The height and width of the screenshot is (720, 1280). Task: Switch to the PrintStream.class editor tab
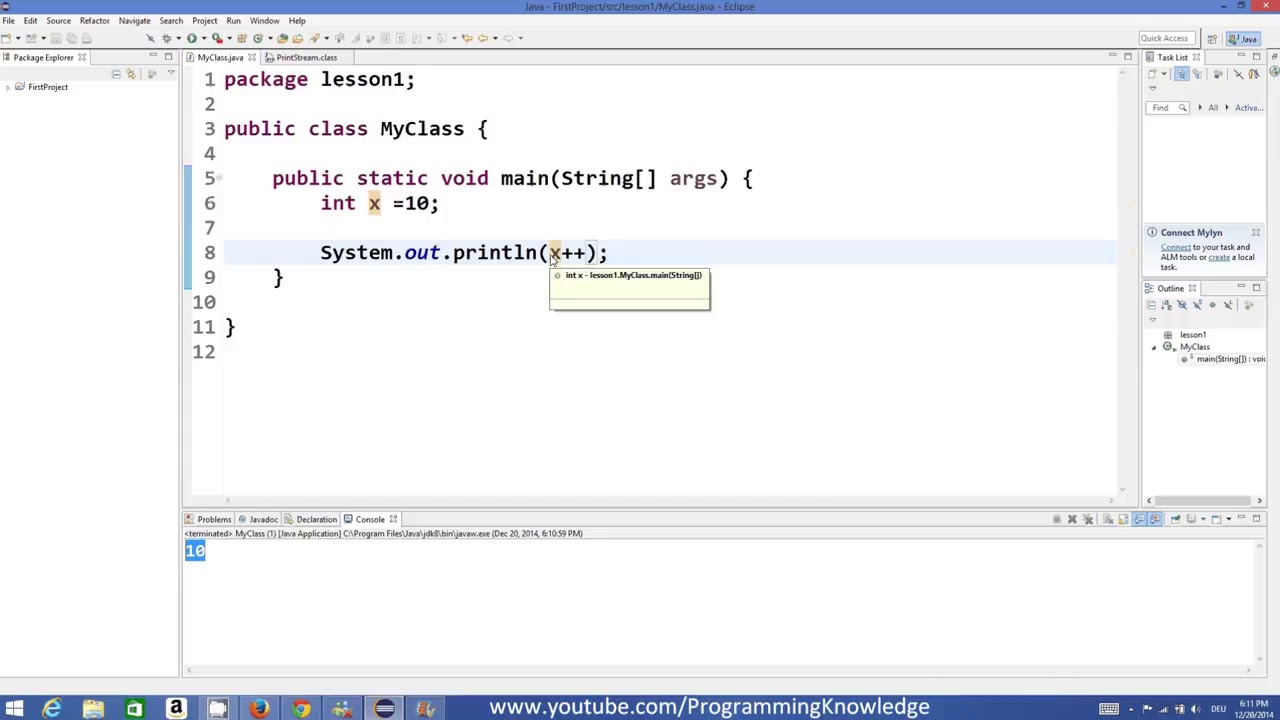[x=306, y=57]
